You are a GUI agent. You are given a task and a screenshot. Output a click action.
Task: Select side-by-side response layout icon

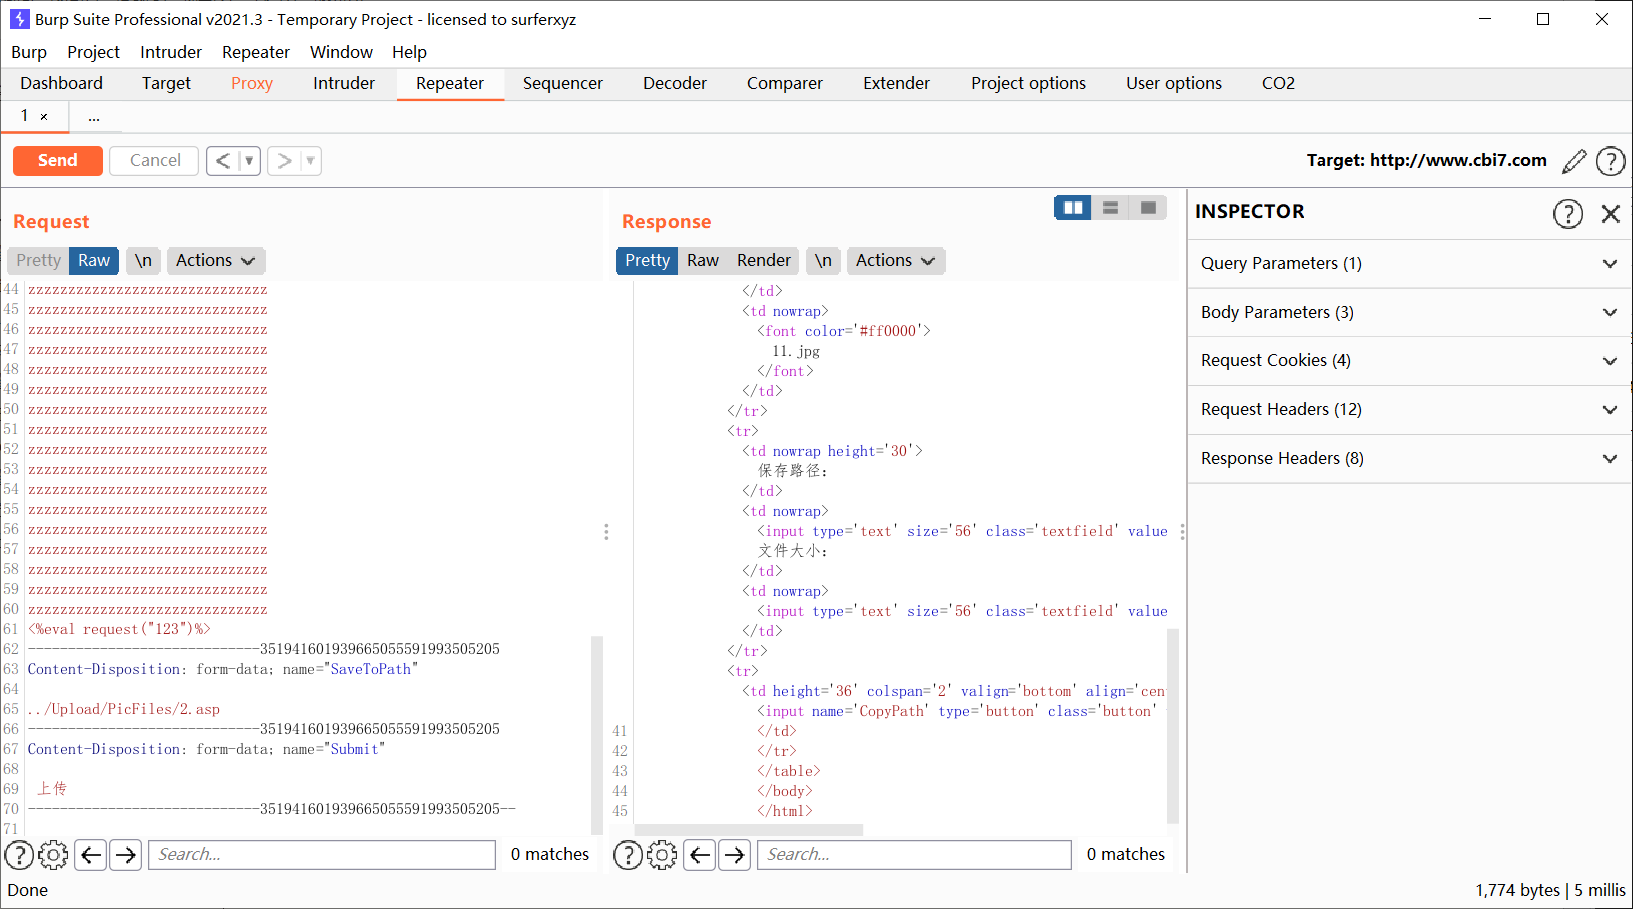(1073, 207)
